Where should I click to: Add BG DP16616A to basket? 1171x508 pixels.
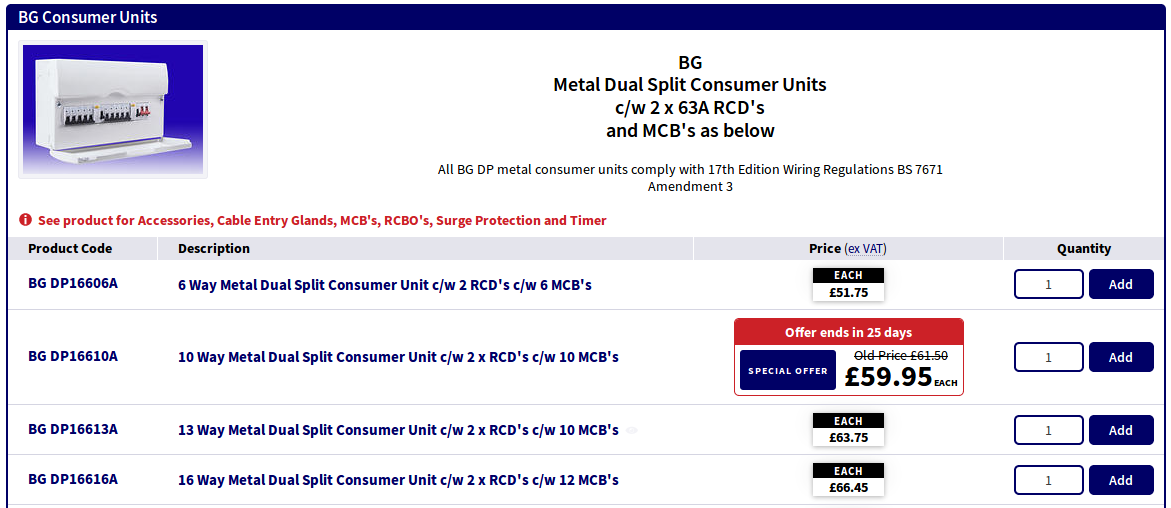pos(1121,480)
